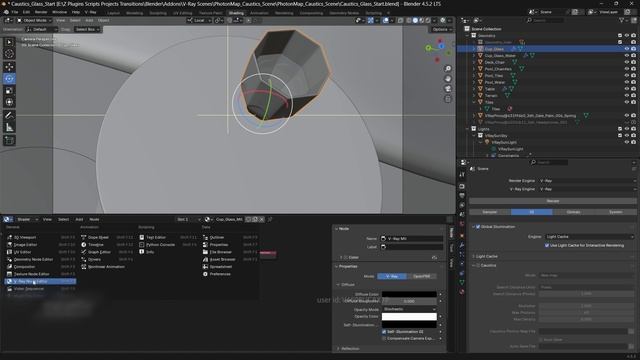Toggle Deck_Chair visibility eye
Viewport: 640px width, 360px height.
(x=627, y=62)
